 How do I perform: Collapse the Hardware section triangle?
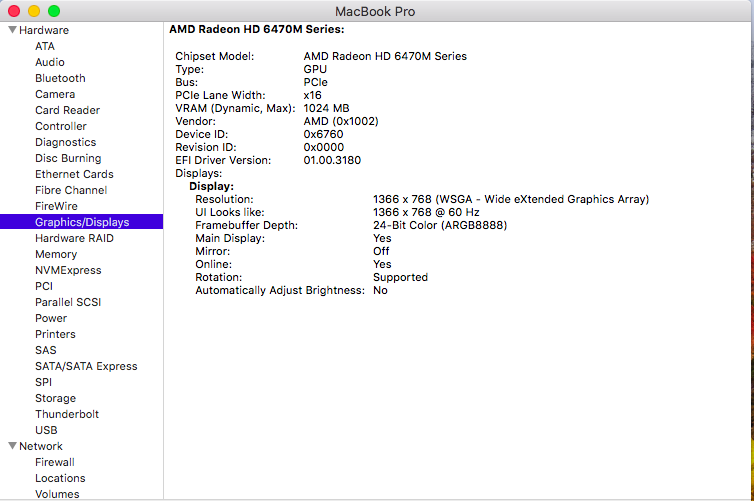pyautogui.click(x=13, y=30)
